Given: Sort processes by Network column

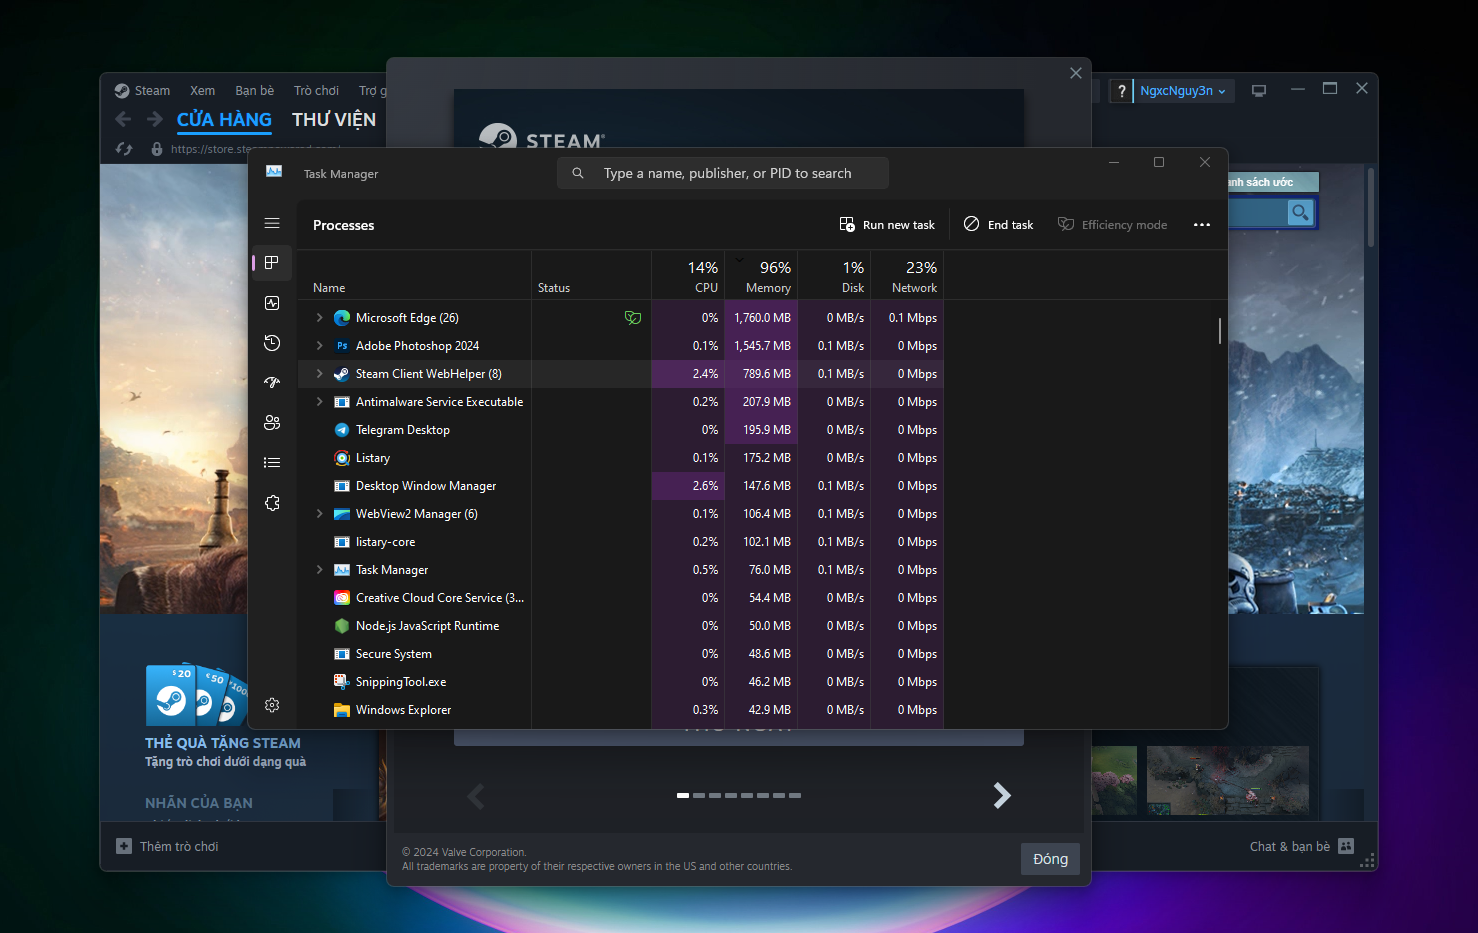Looking at the screenshot, I should click(907, 276).
